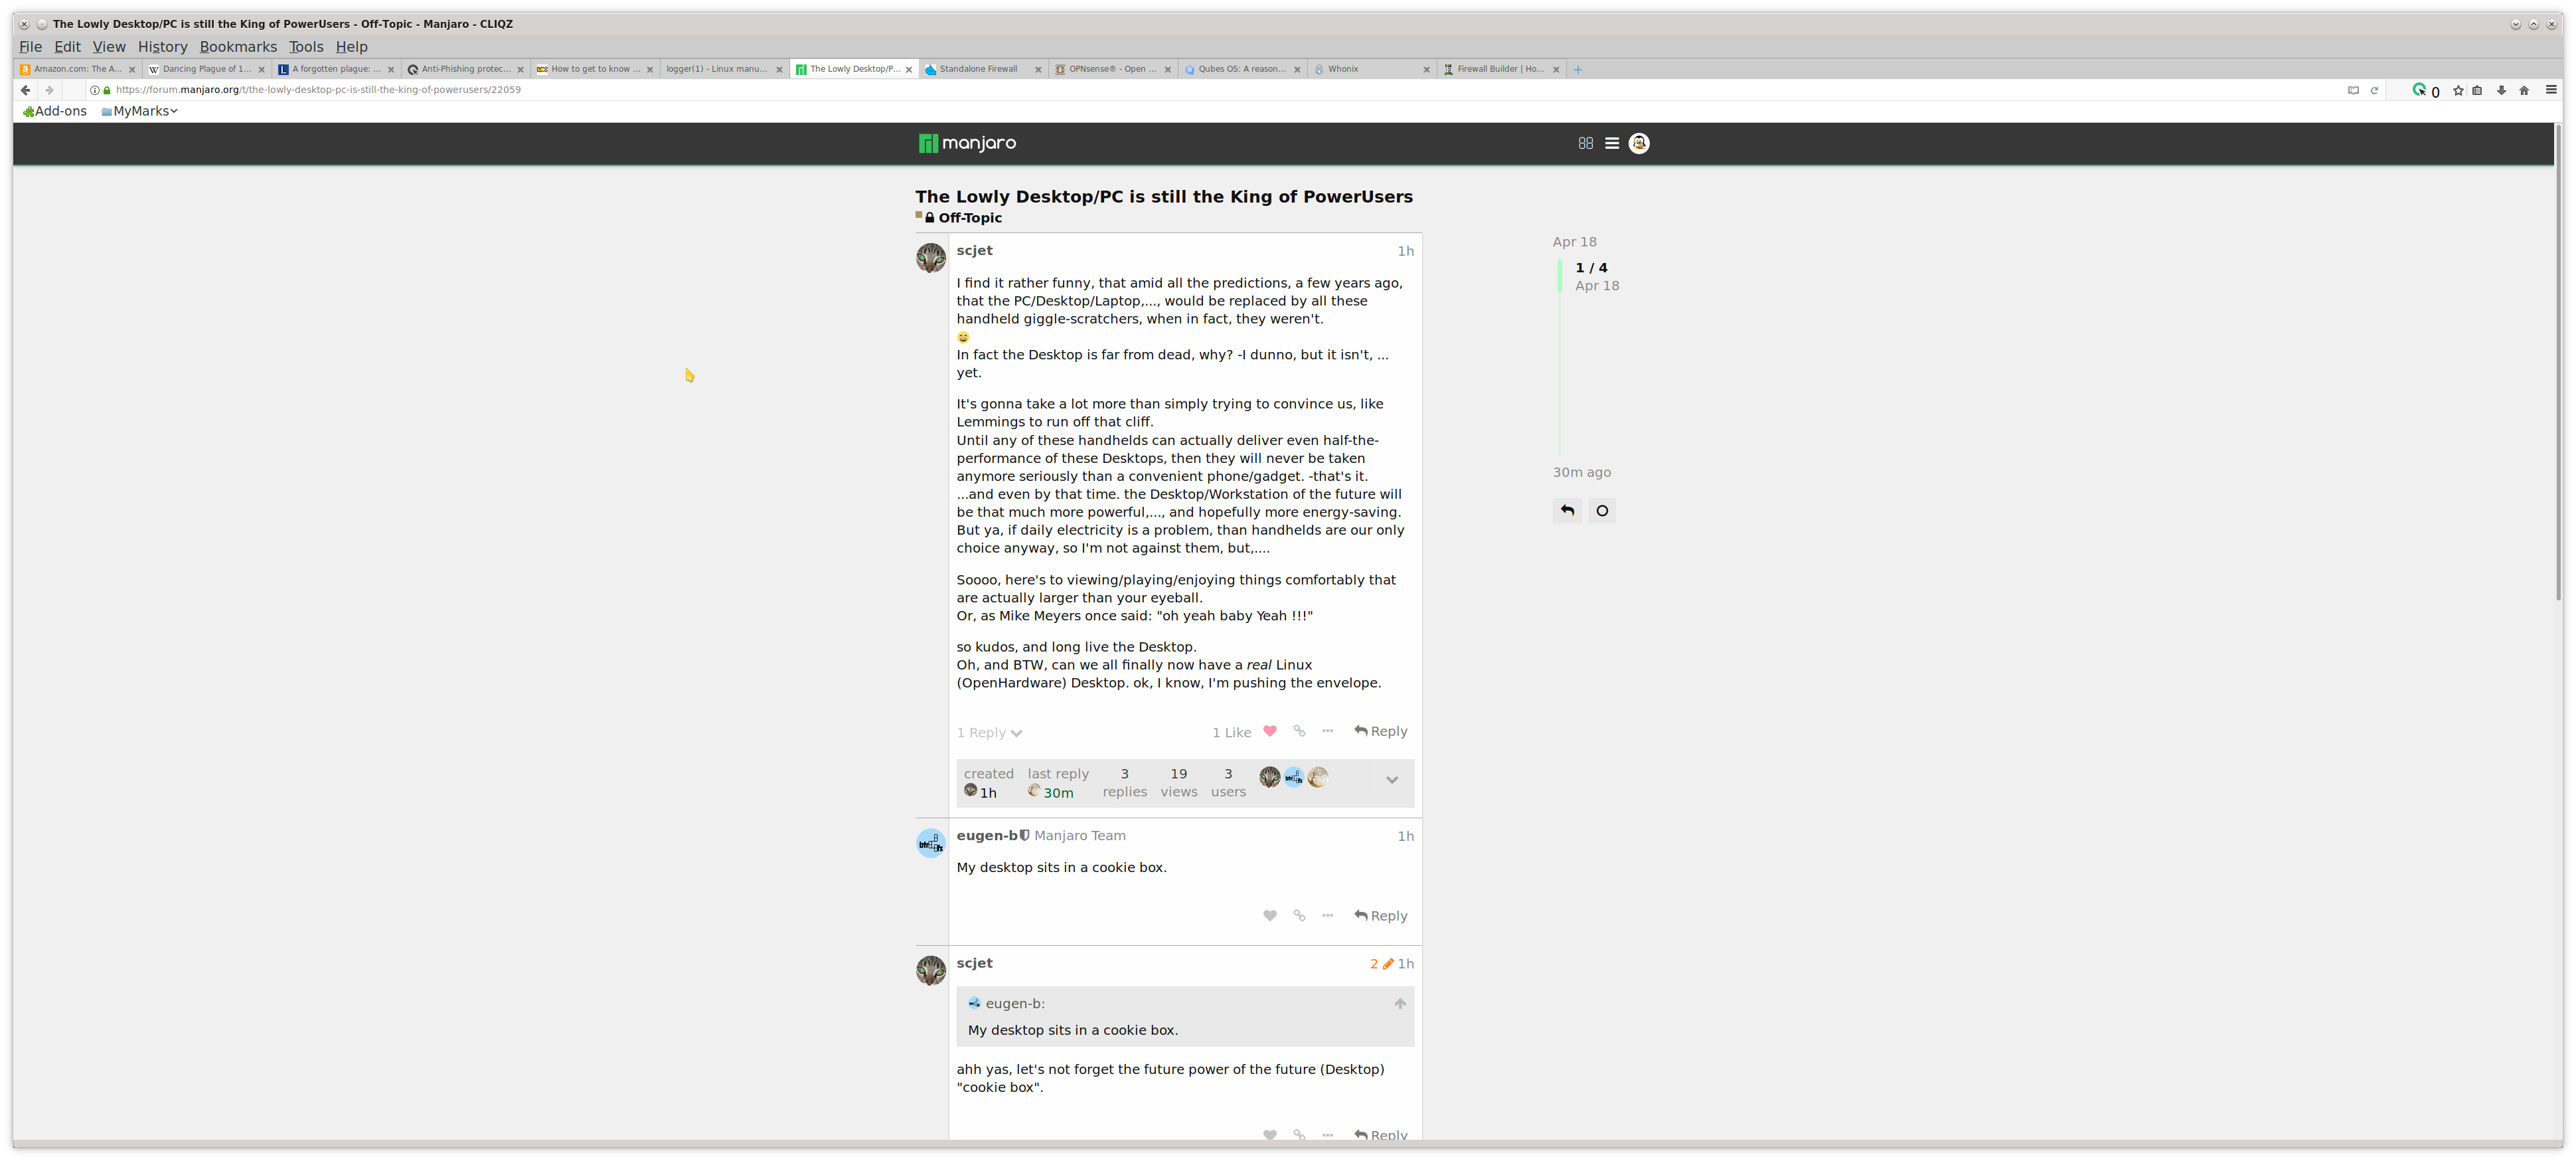
Task: Go to home page icon
Action: pos(2524,90)
